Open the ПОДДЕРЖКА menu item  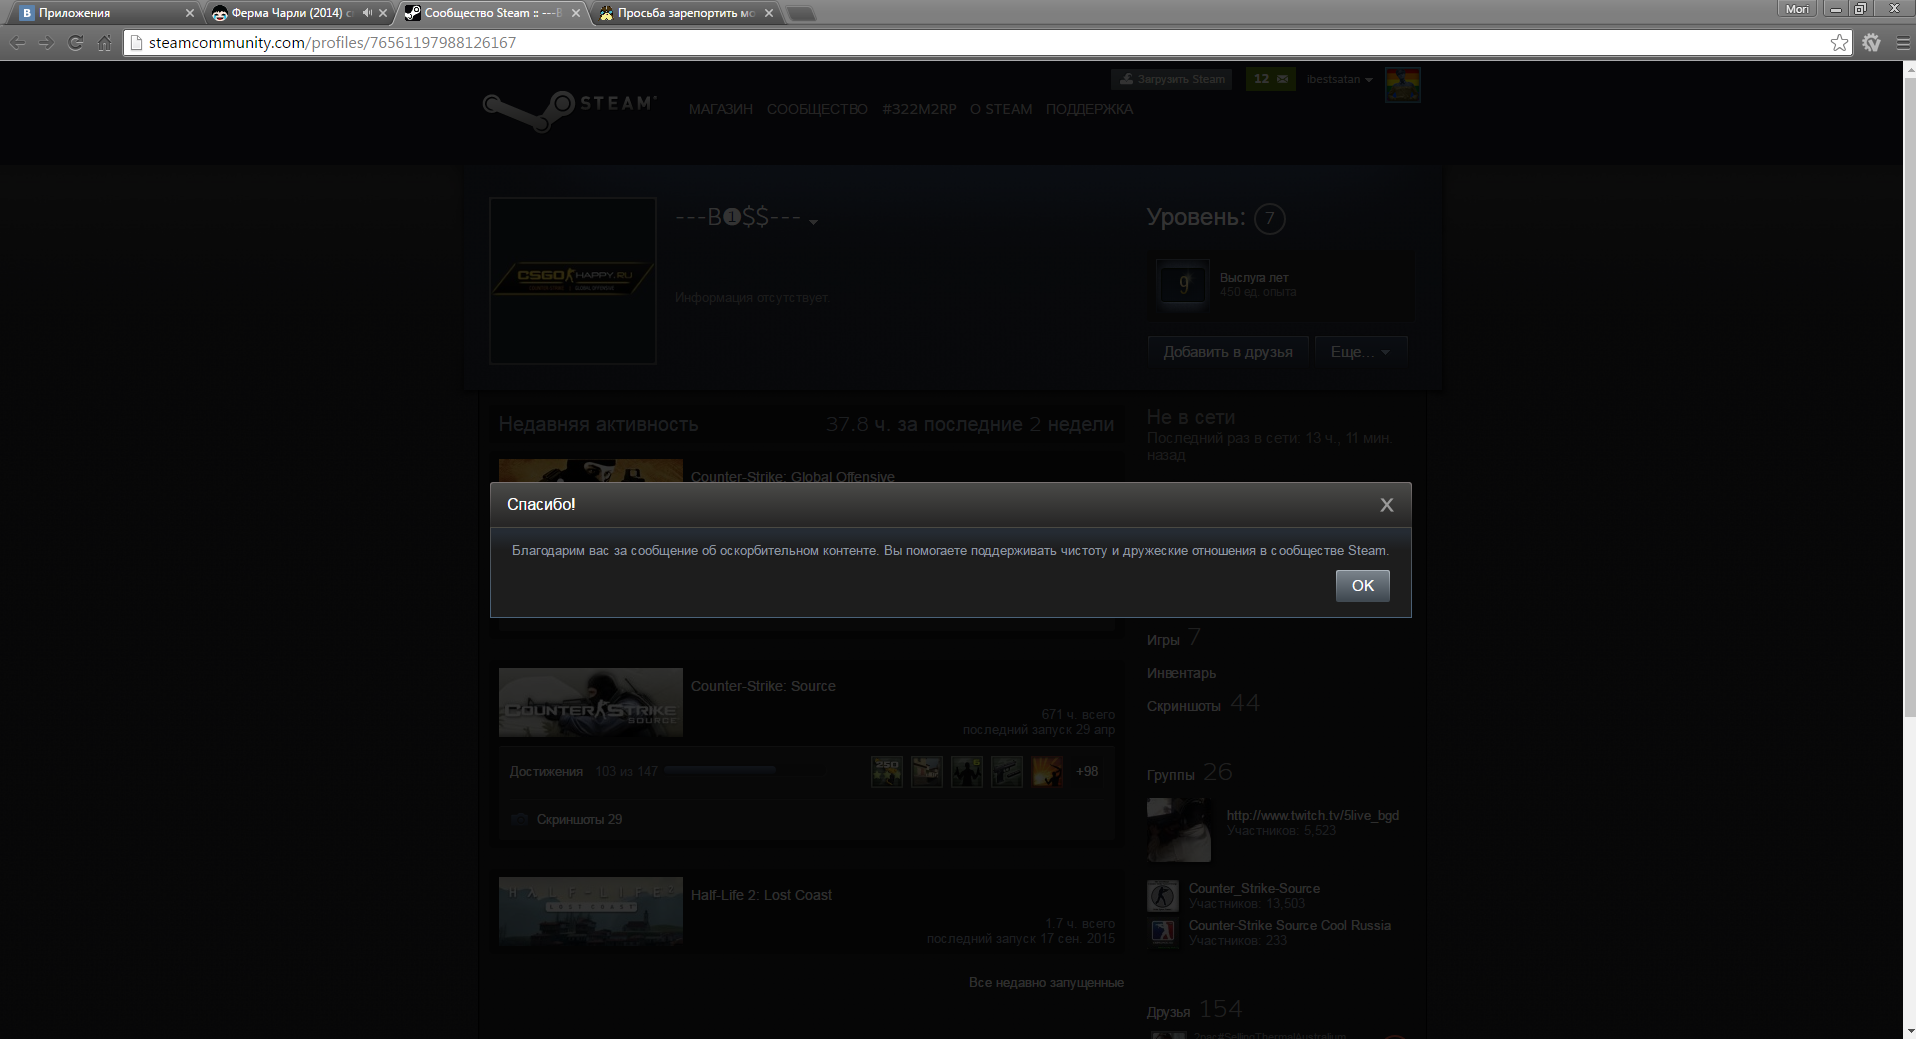pyautogui.click(x=1089, y=109)
